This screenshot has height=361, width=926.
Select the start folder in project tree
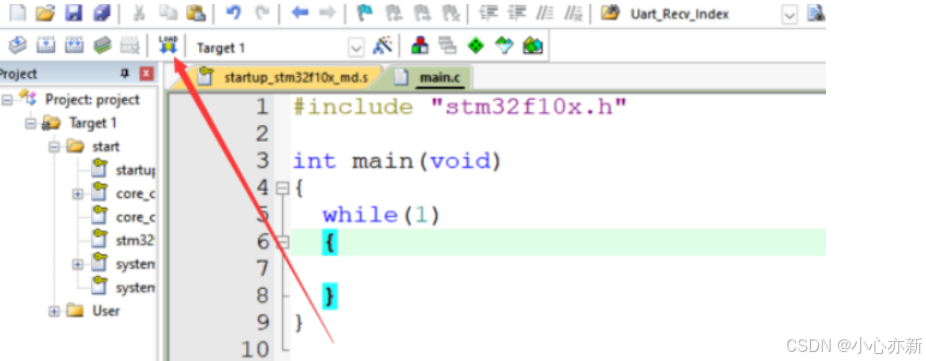tap(106, 147)
